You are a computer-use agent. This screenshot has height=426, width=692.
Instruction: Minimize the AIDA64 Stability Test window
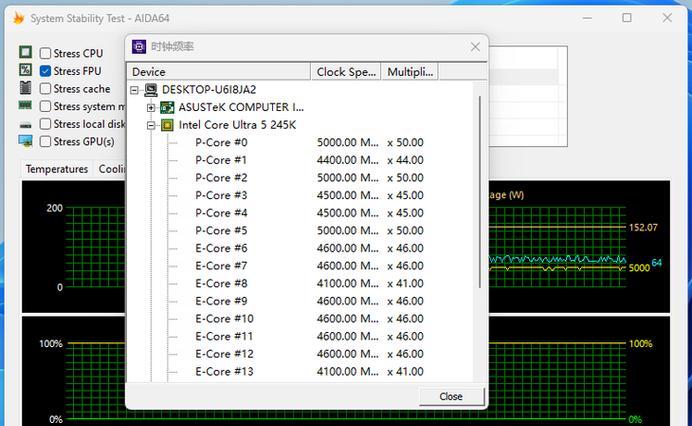click(x=587, y=18)
